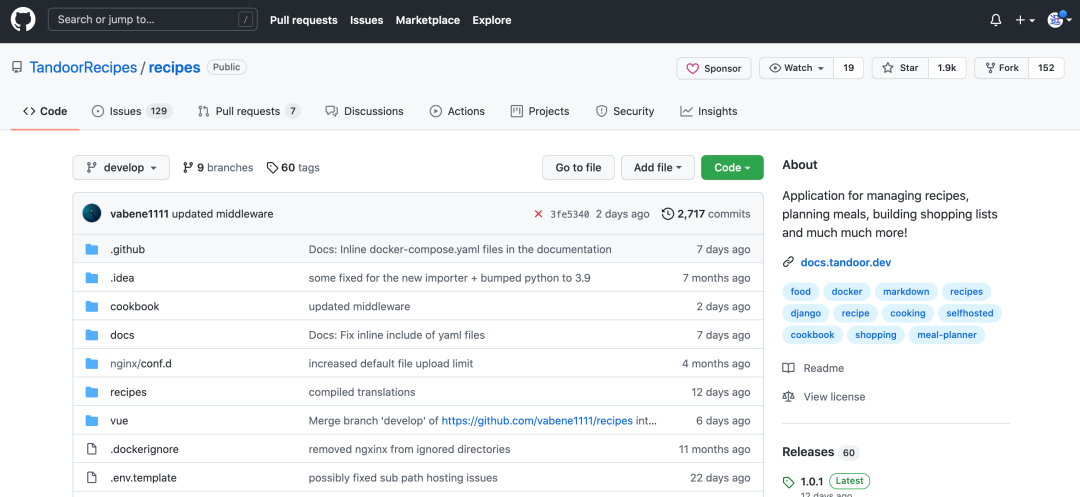This screenshot has height=497, width=1080.
Task: Open the github.com/vabene1111/recipes commit link
Action: [537, 421]
